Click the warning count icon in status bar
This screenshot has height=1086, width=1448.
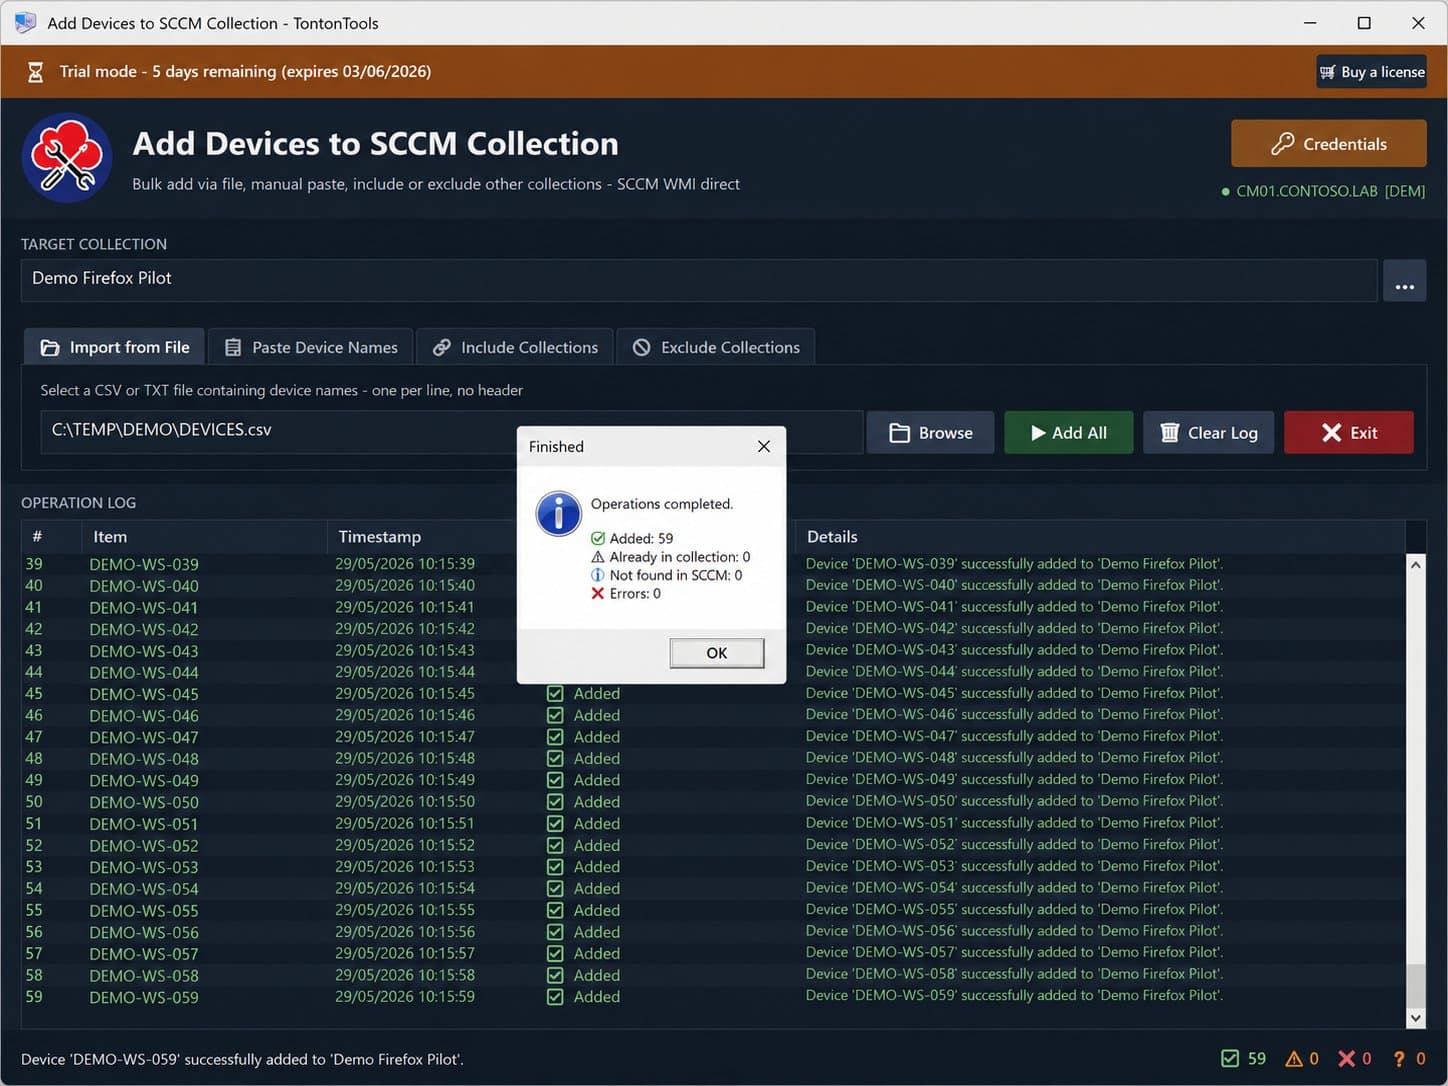(1294, 1059)
